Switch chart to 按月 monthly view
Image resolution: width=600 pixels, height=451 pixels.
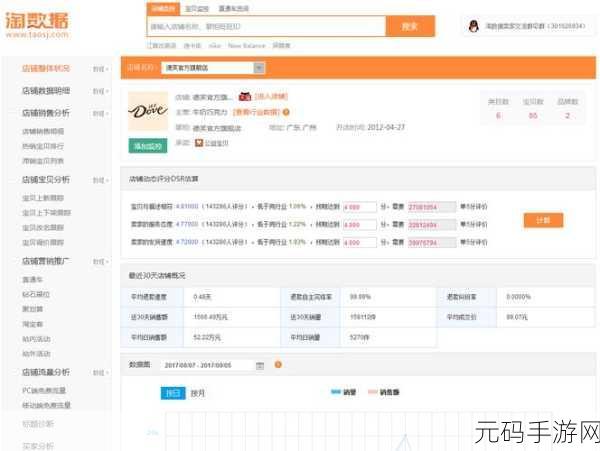tap(197, 393)
